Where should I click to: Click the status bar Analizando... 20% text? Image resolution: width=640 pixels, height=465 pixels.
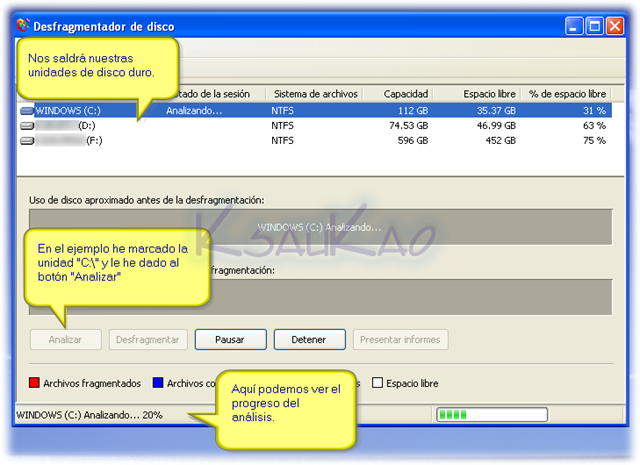[89, 415]
